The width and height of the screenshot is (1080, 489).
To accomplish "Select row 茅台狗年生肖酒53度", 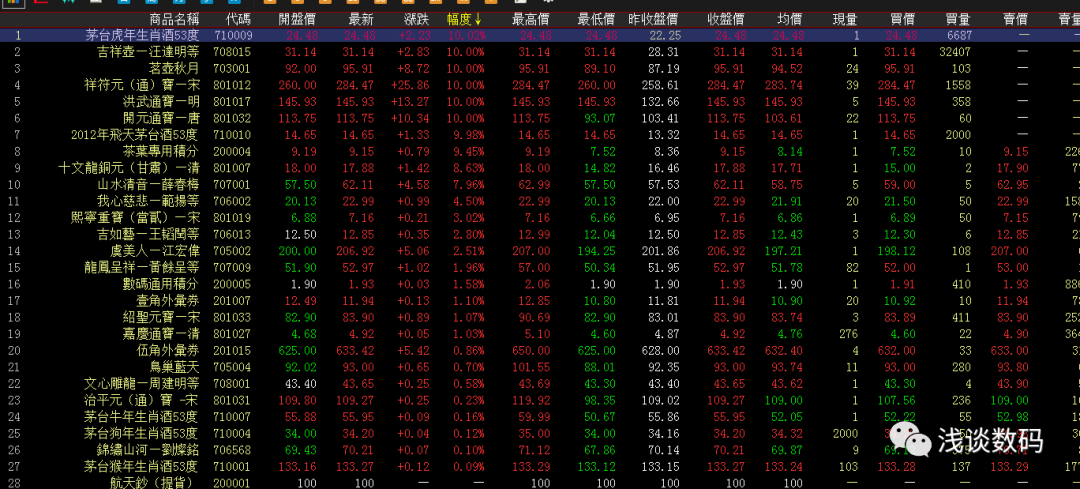I will coord(540,433).
